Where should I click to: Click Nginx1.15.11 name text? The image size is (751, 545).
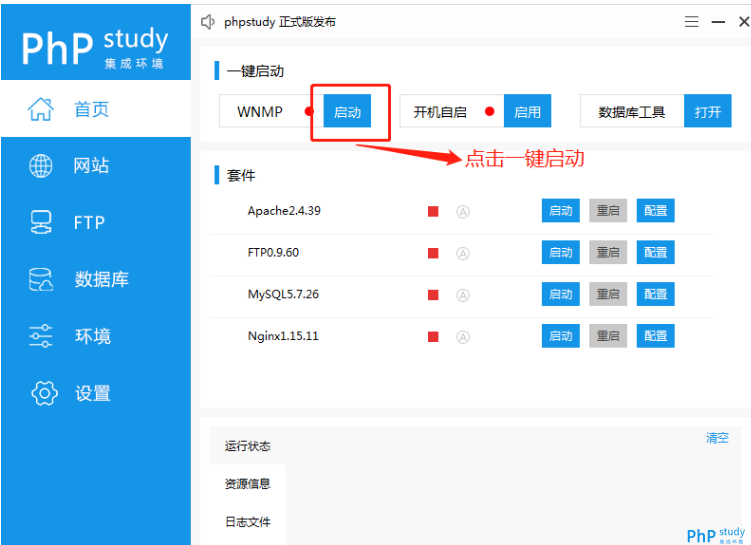283,336
